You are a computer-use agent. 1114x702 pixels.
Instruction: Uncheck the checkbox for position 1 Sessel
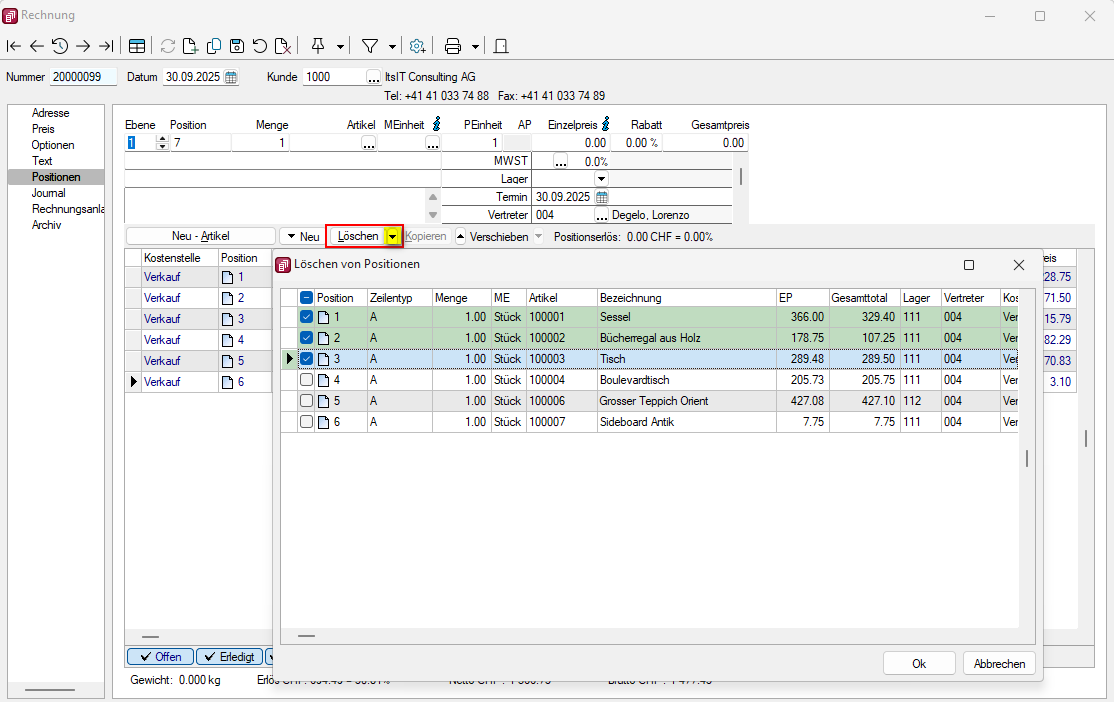pos(307,317)
